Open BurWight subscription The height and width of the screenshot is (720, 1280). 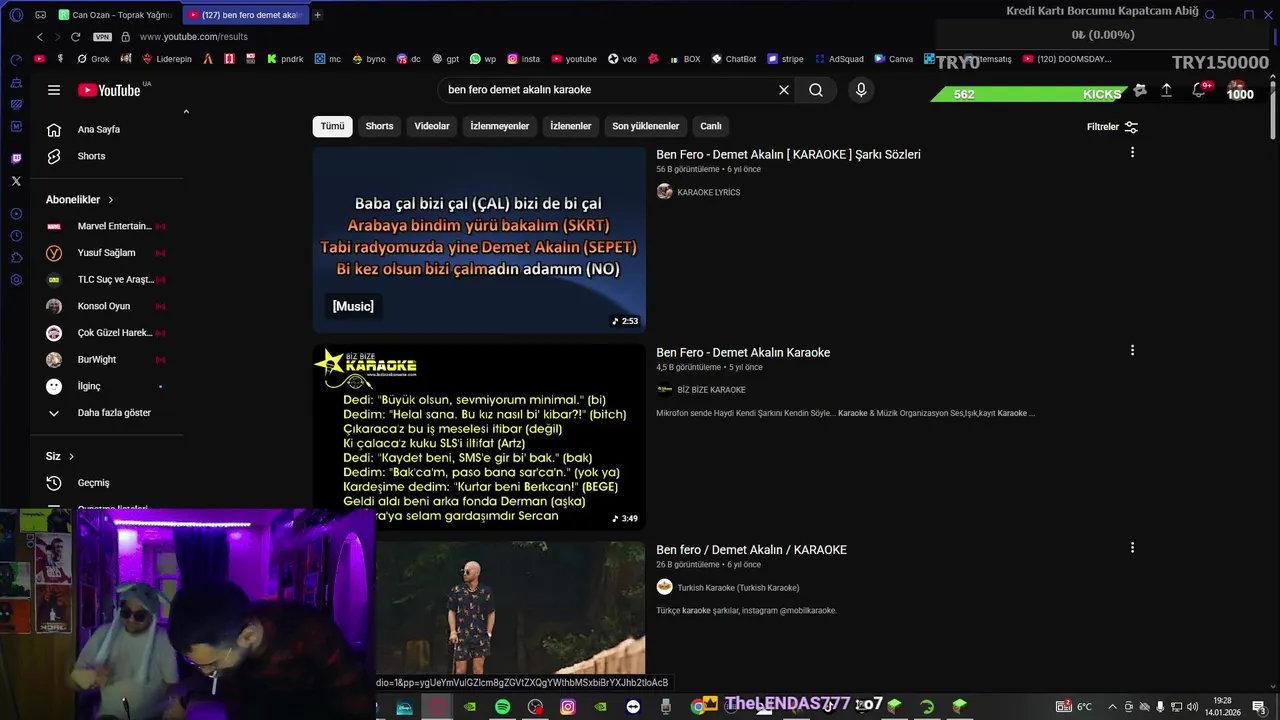click(106, 359)
